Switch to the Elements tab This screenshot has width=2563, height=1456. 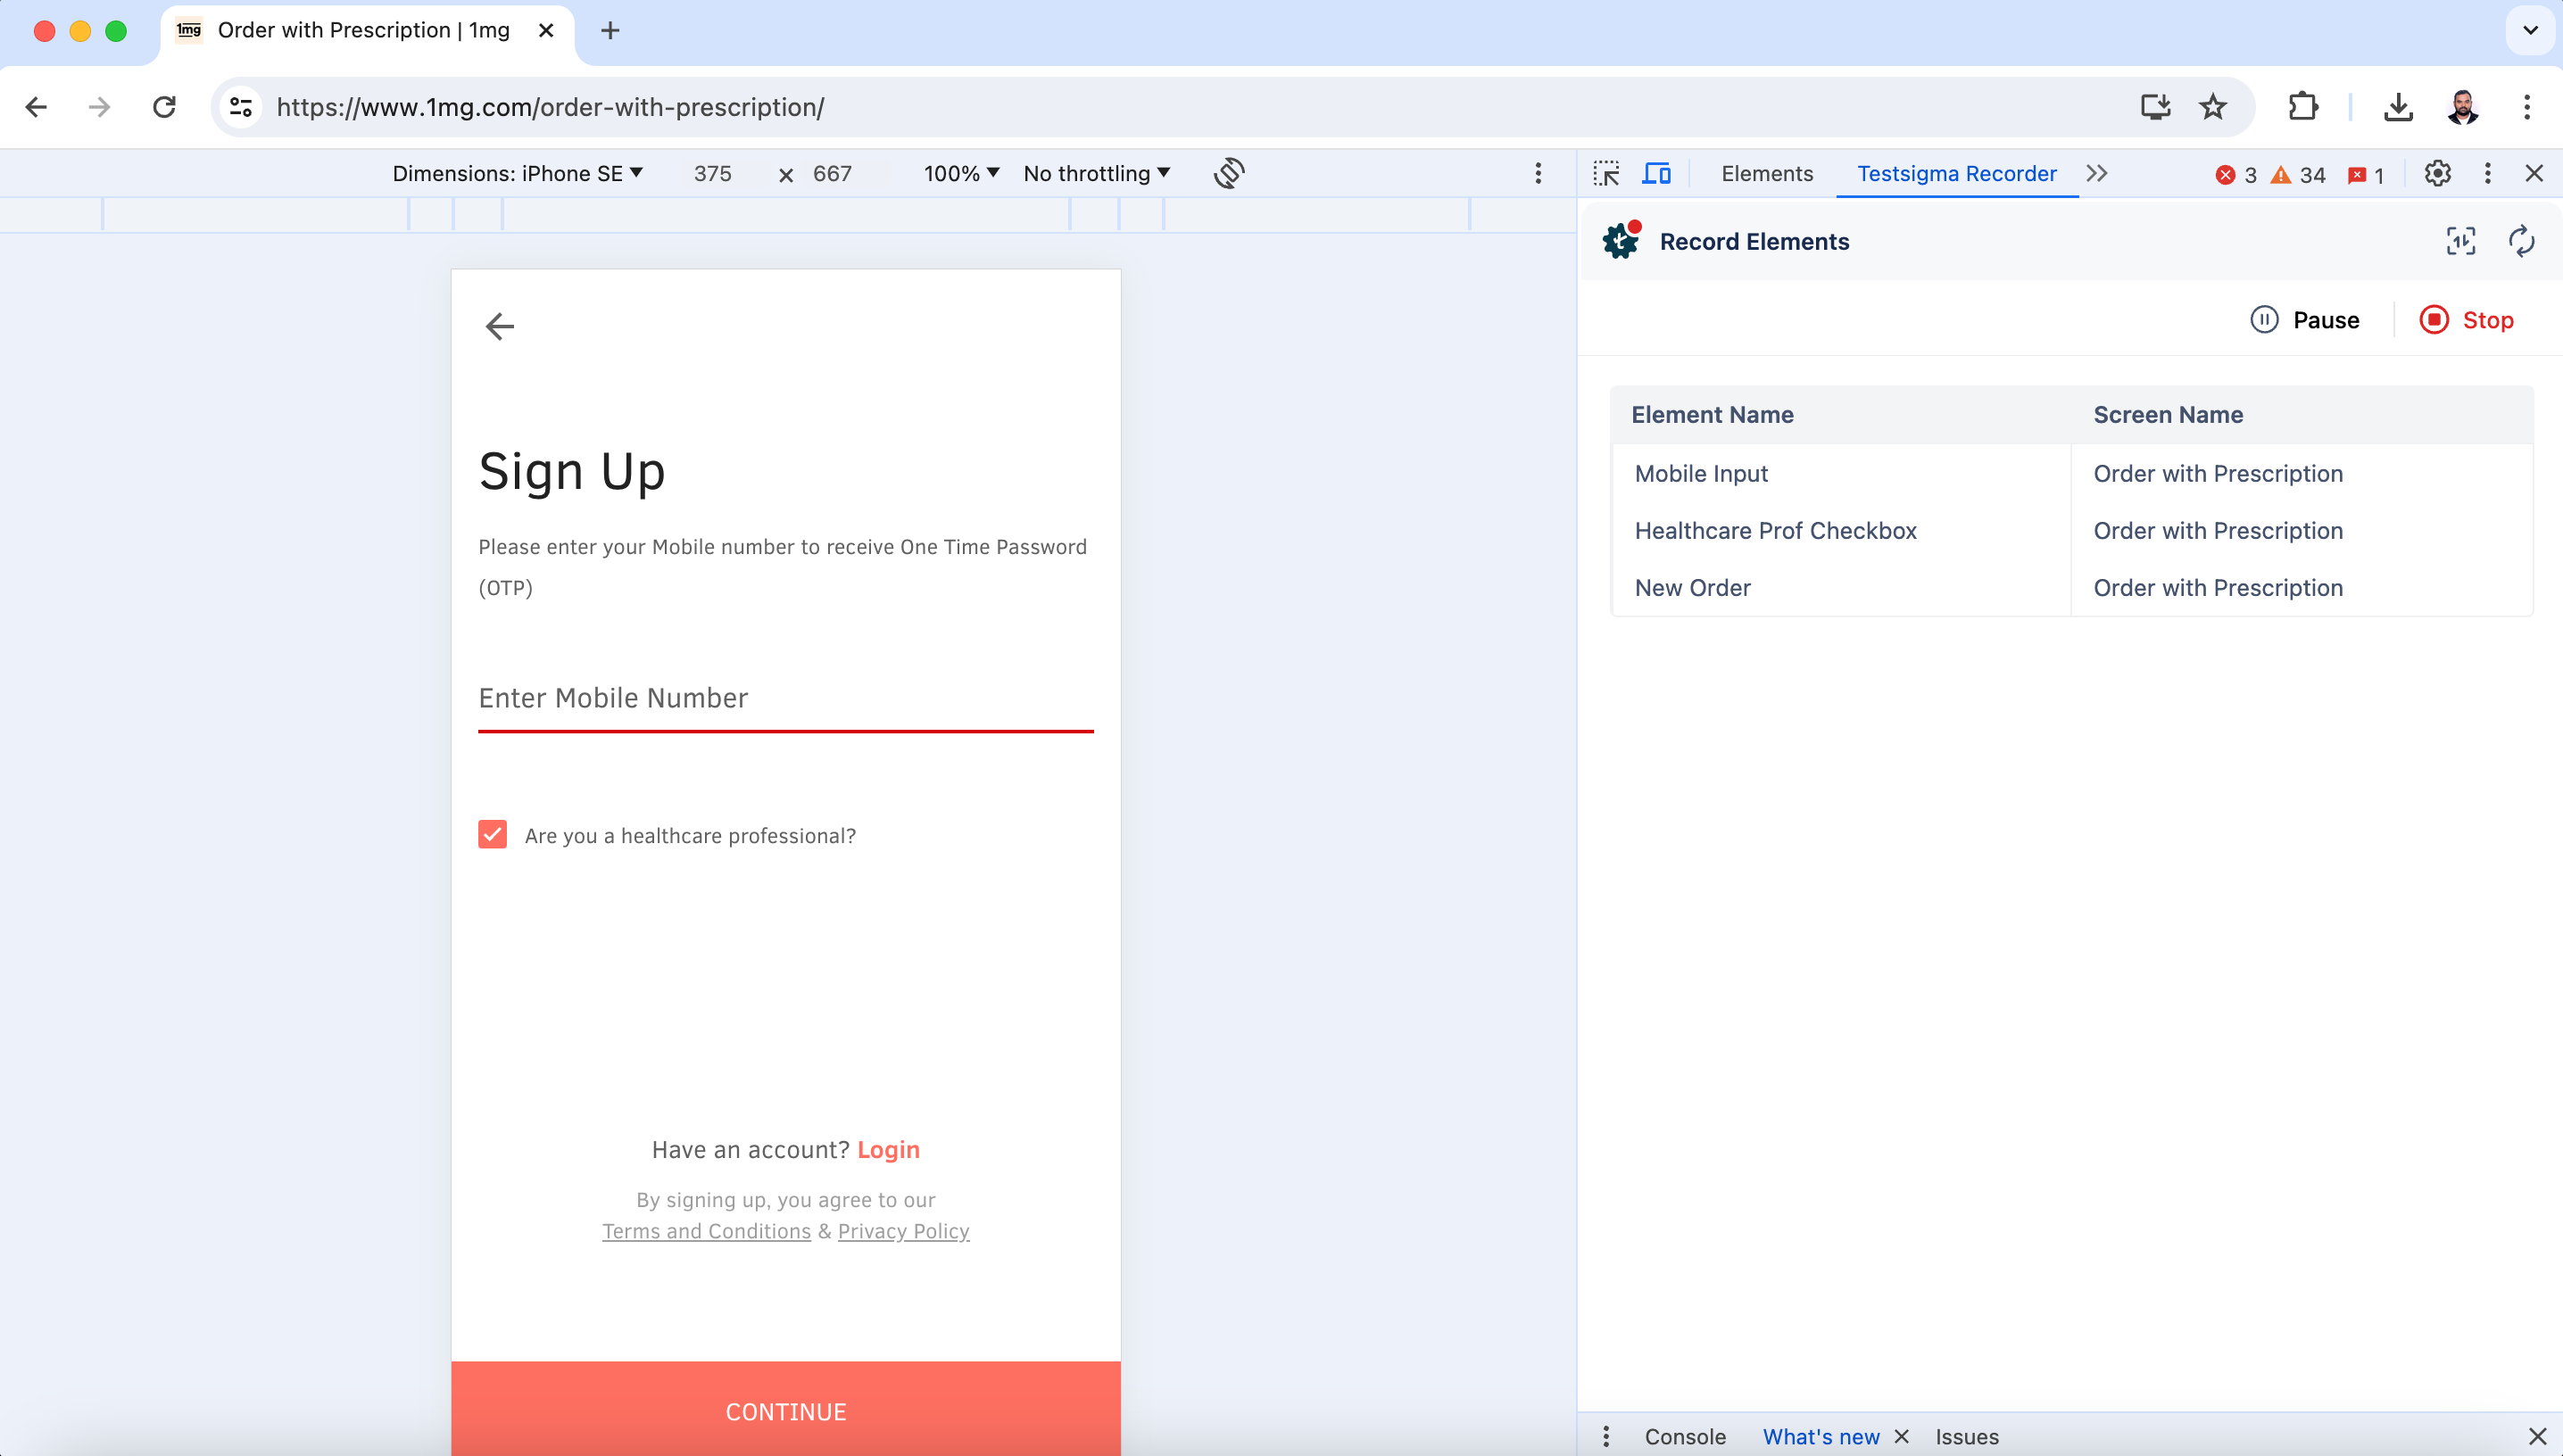coord(1767,173)
